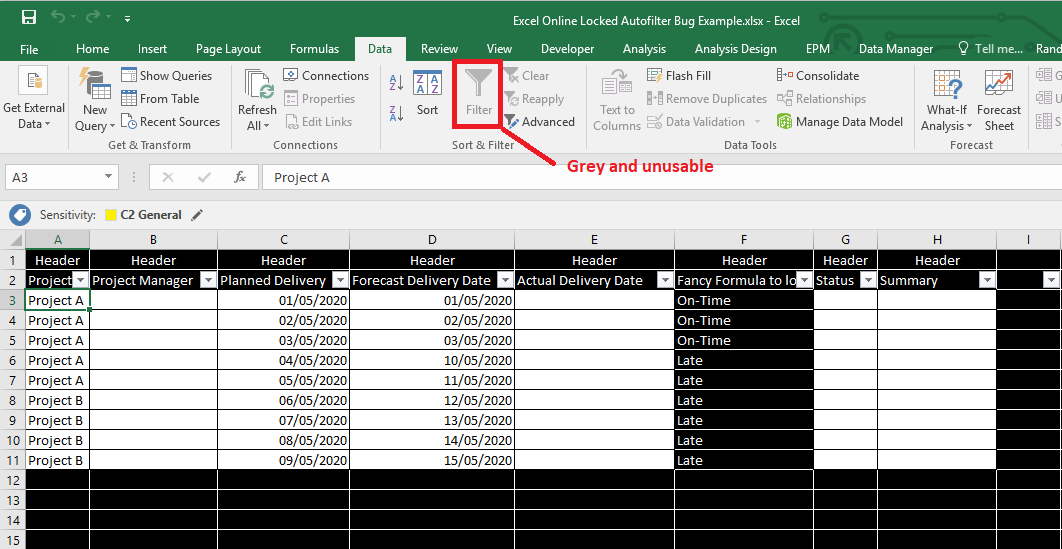Open Fancy Formula column filter dropdown

tap(804, 280)
